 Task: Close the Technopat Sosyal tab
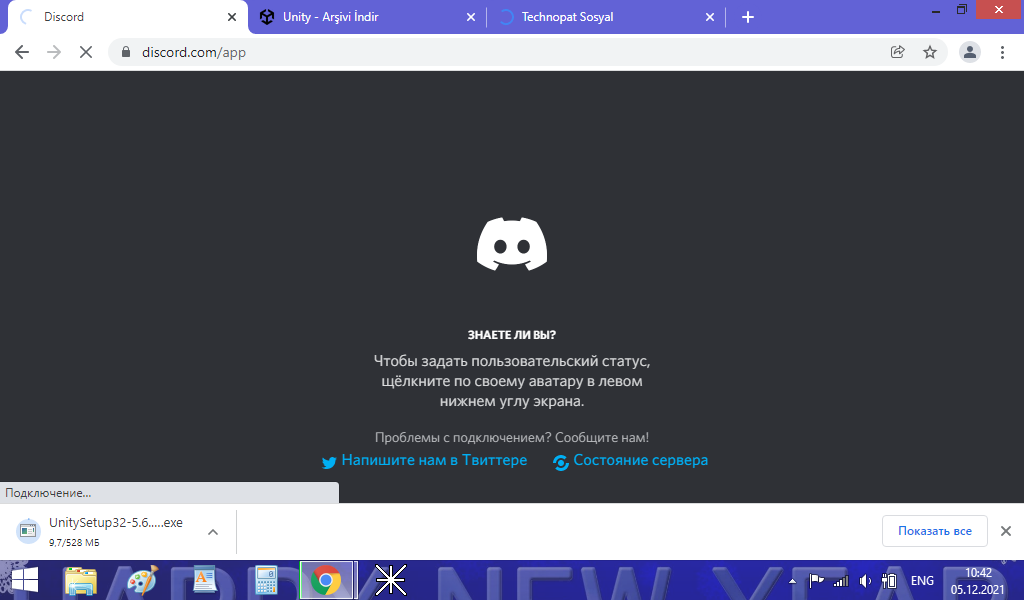coord(710,17)
